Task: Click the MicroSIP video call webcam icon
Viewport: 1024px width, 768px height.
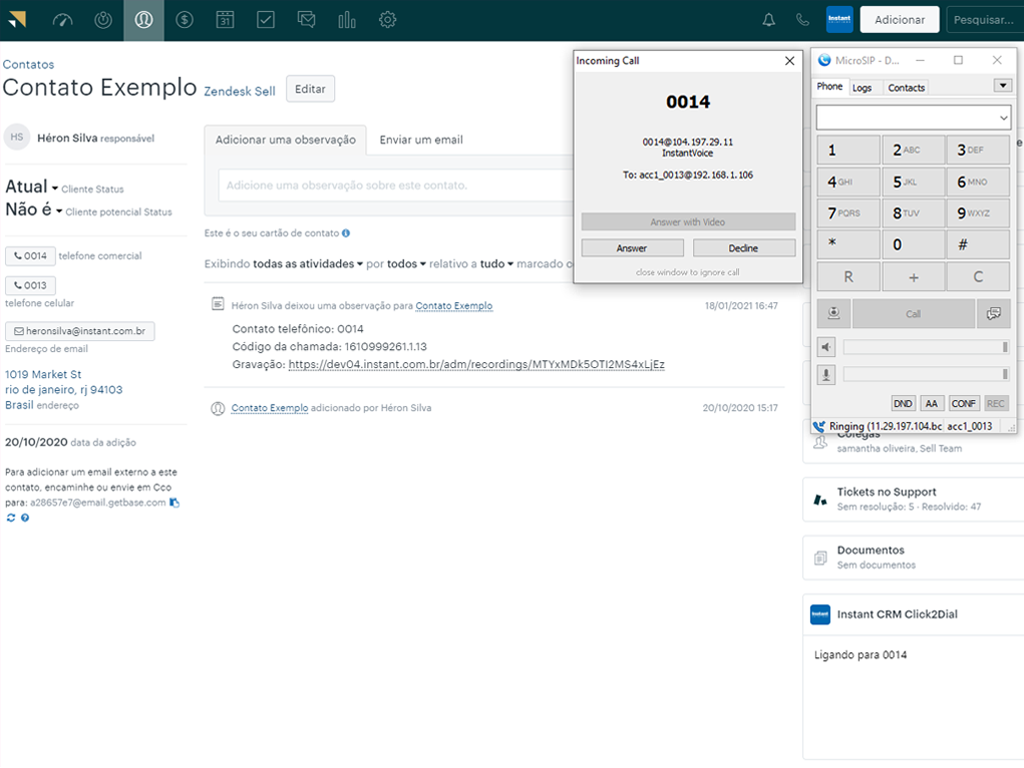Action: point(833,313)
